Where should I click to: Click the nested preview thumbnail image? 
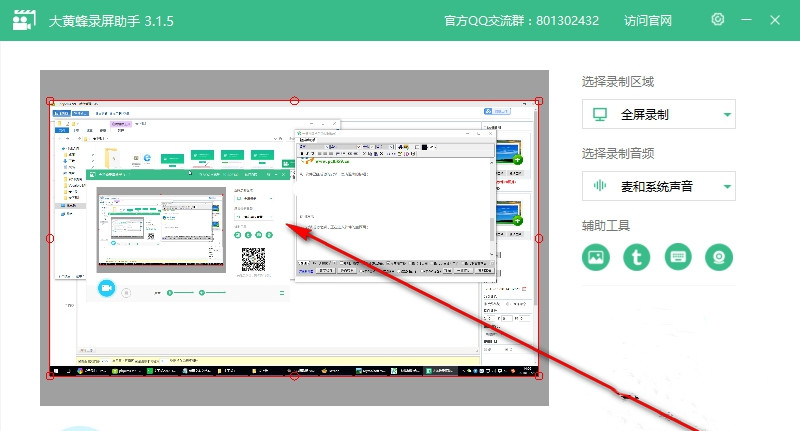[161, 230]
